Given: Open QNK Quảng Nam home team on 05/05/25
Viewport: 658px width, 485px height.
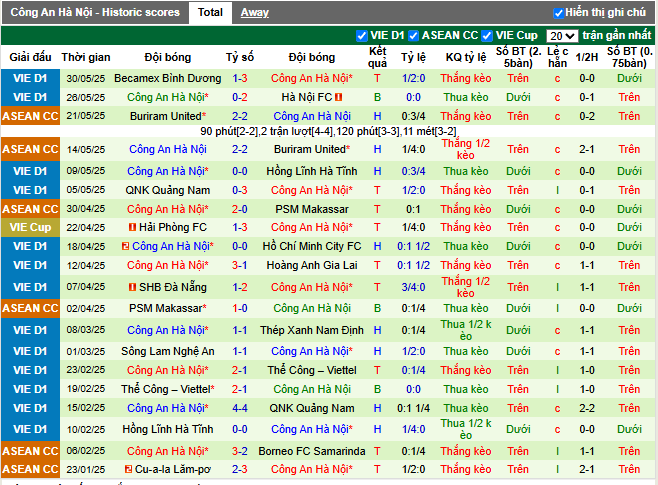Looking at the screenshot, I should (167, 190).
